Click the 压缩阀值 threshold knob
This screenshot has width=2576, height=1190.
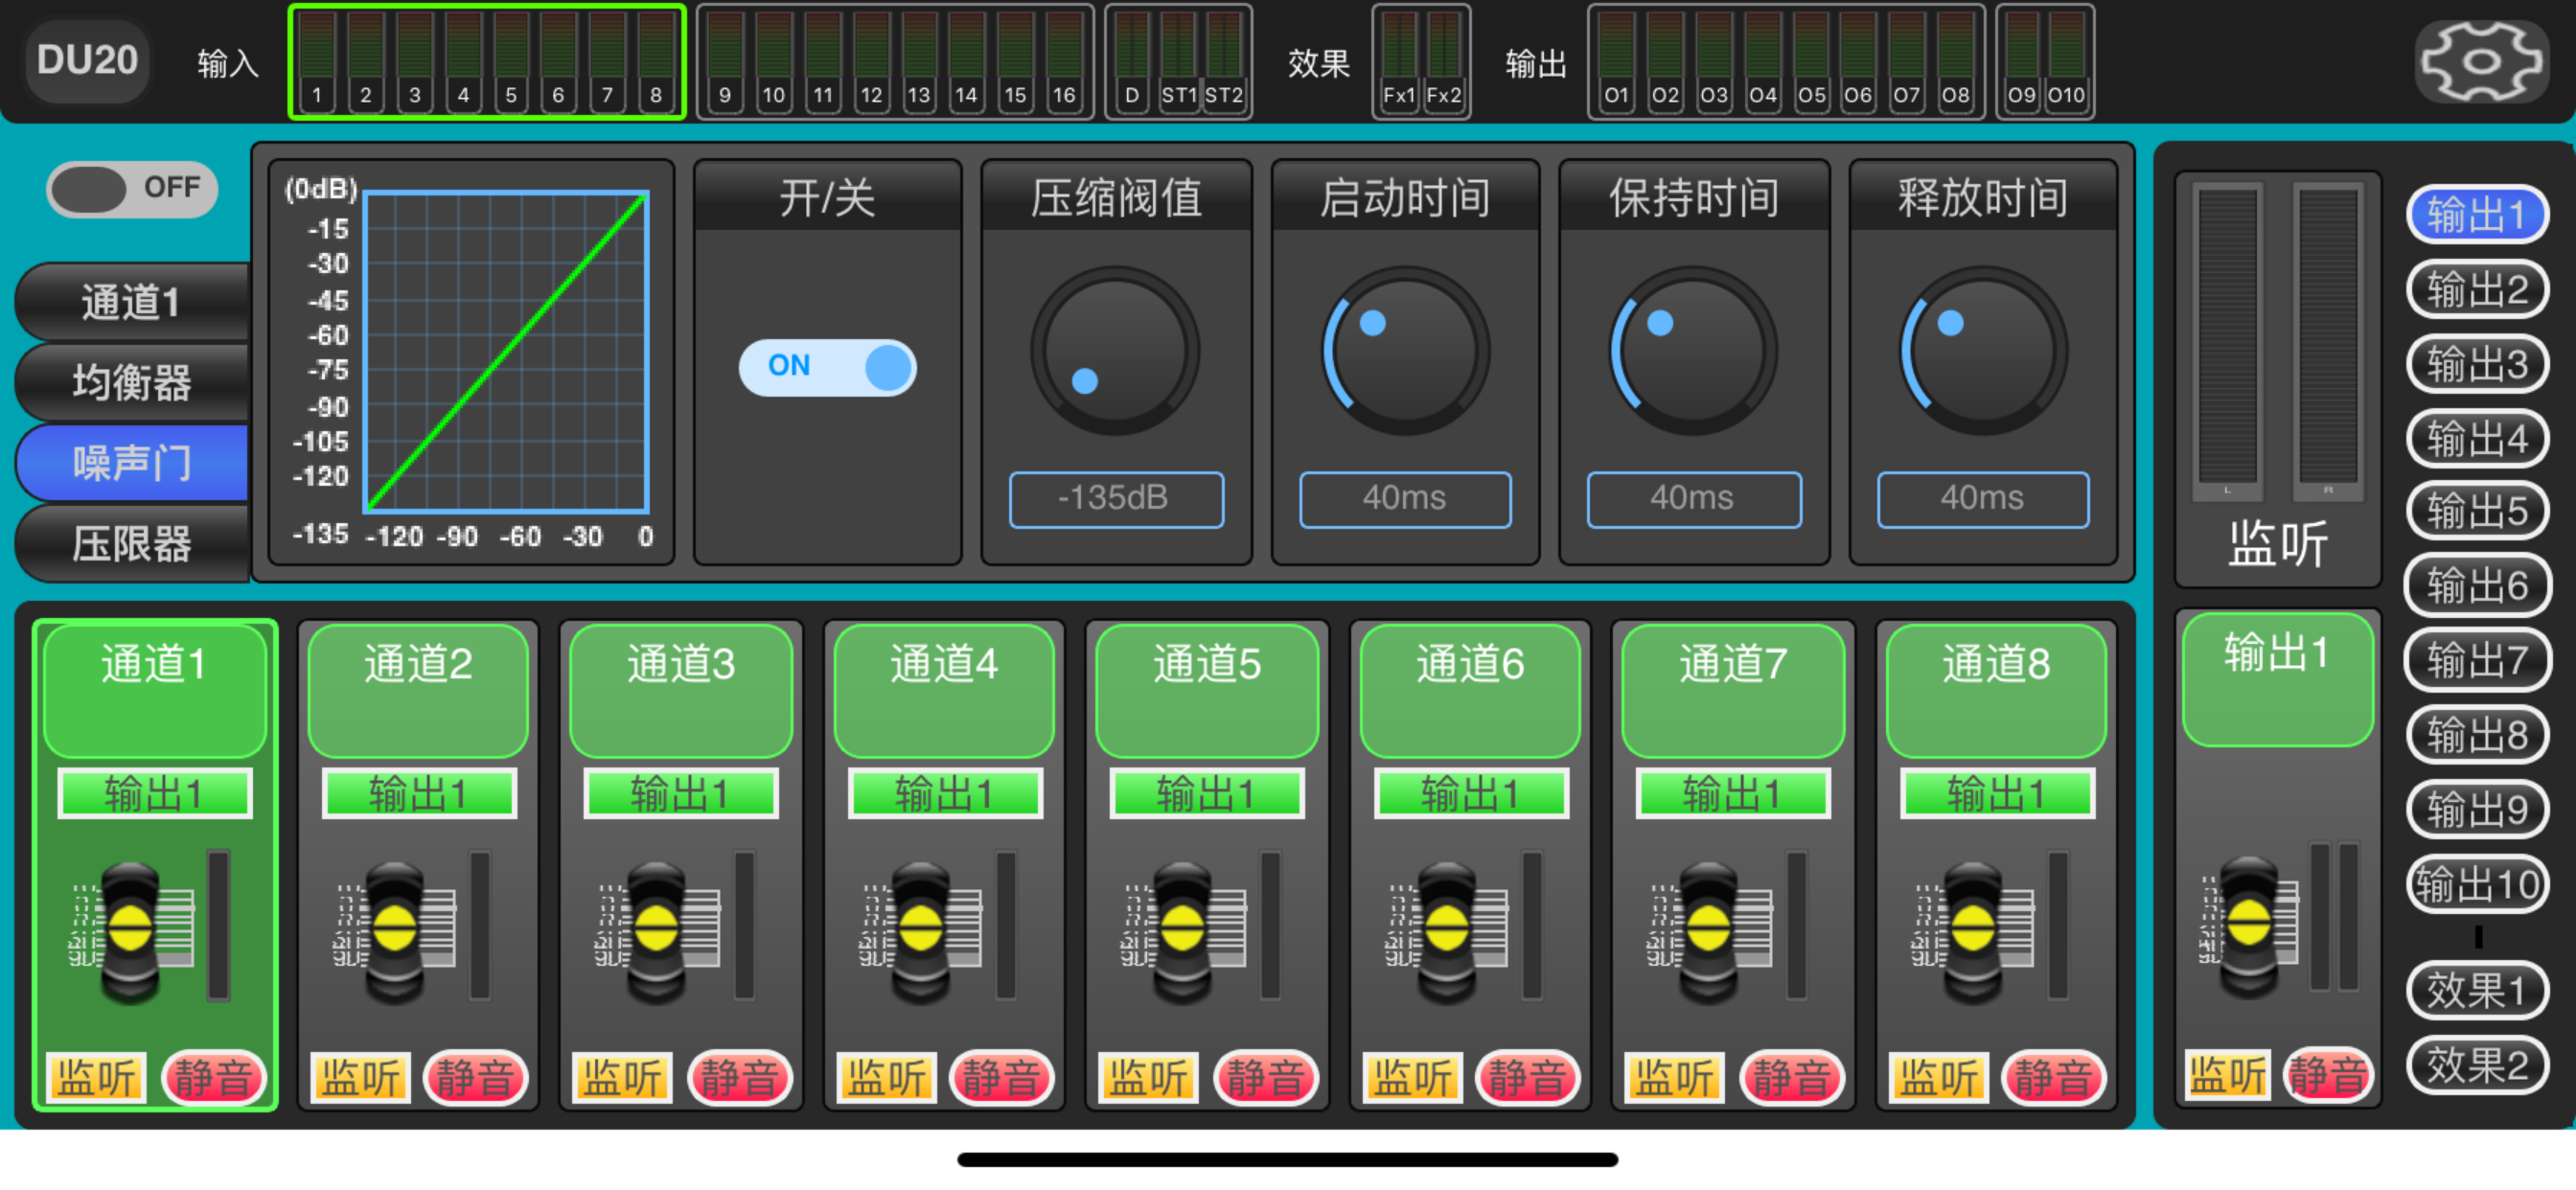[1115, 350]
